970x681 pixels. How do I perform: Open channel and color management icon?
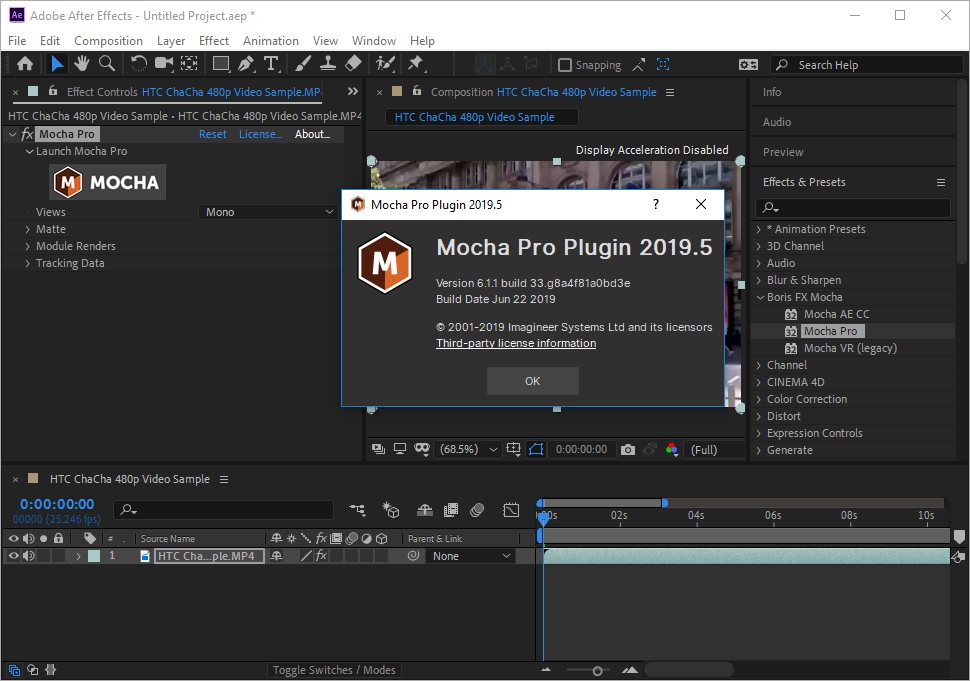click(672, 450)
